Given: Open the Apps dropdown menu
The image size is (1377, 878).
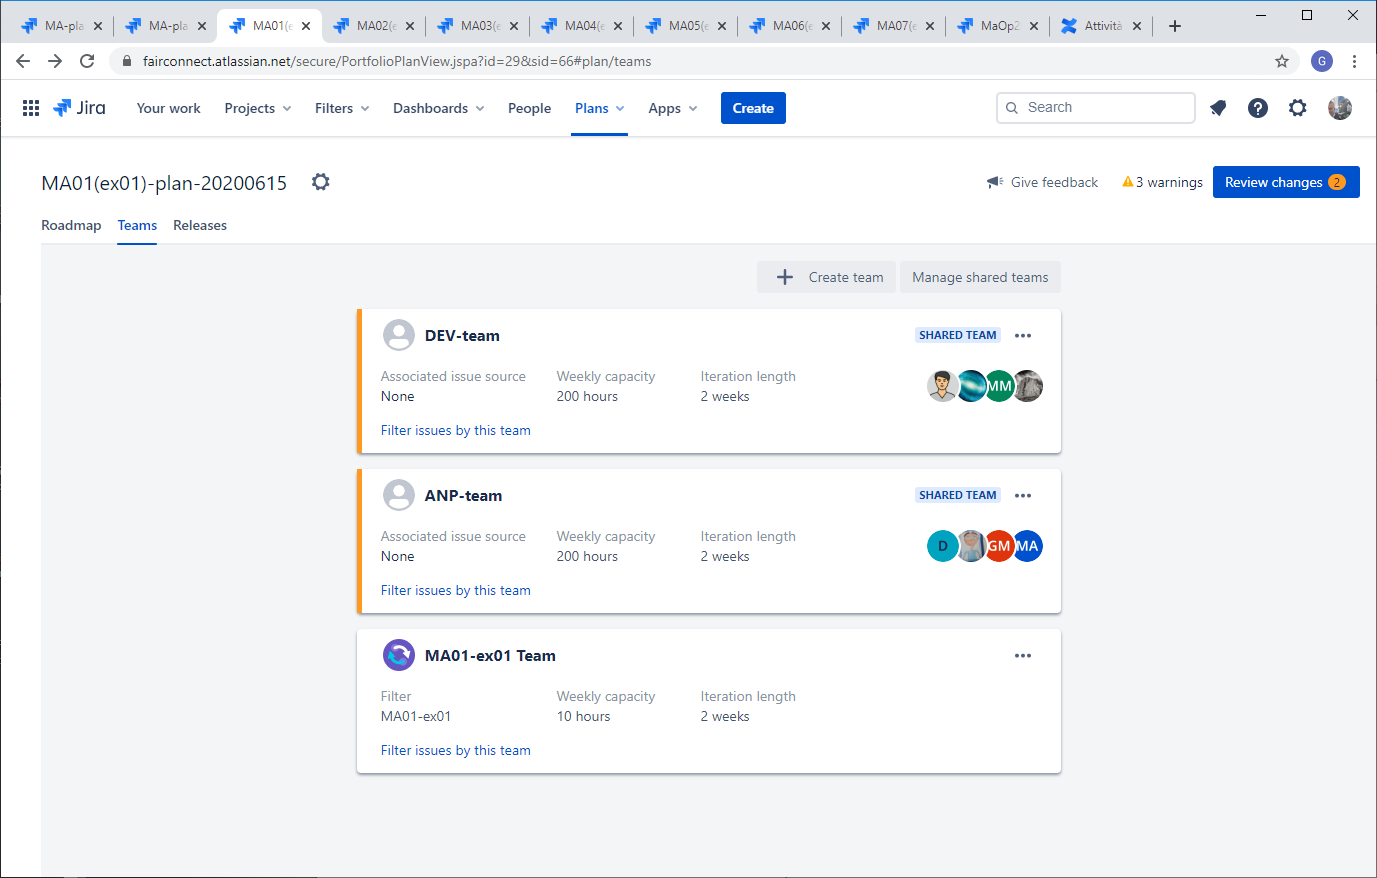Looking at the screenshot, I should [x=673, y=108].
